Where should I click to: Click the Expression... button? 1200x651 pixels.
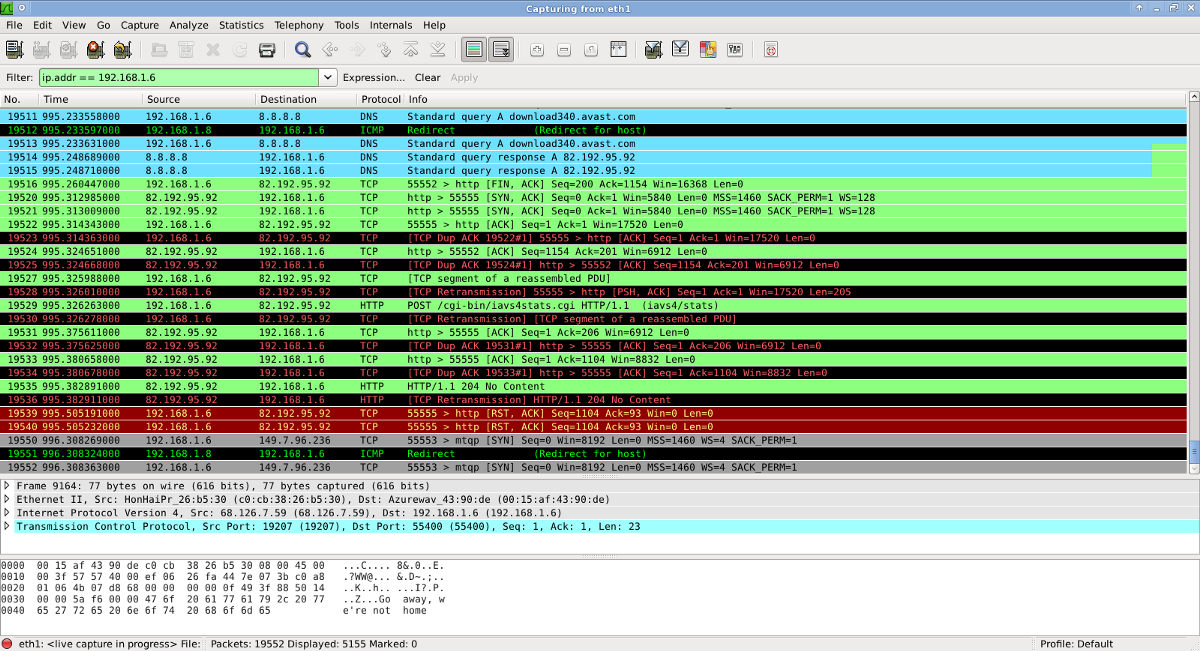[374, 77]
